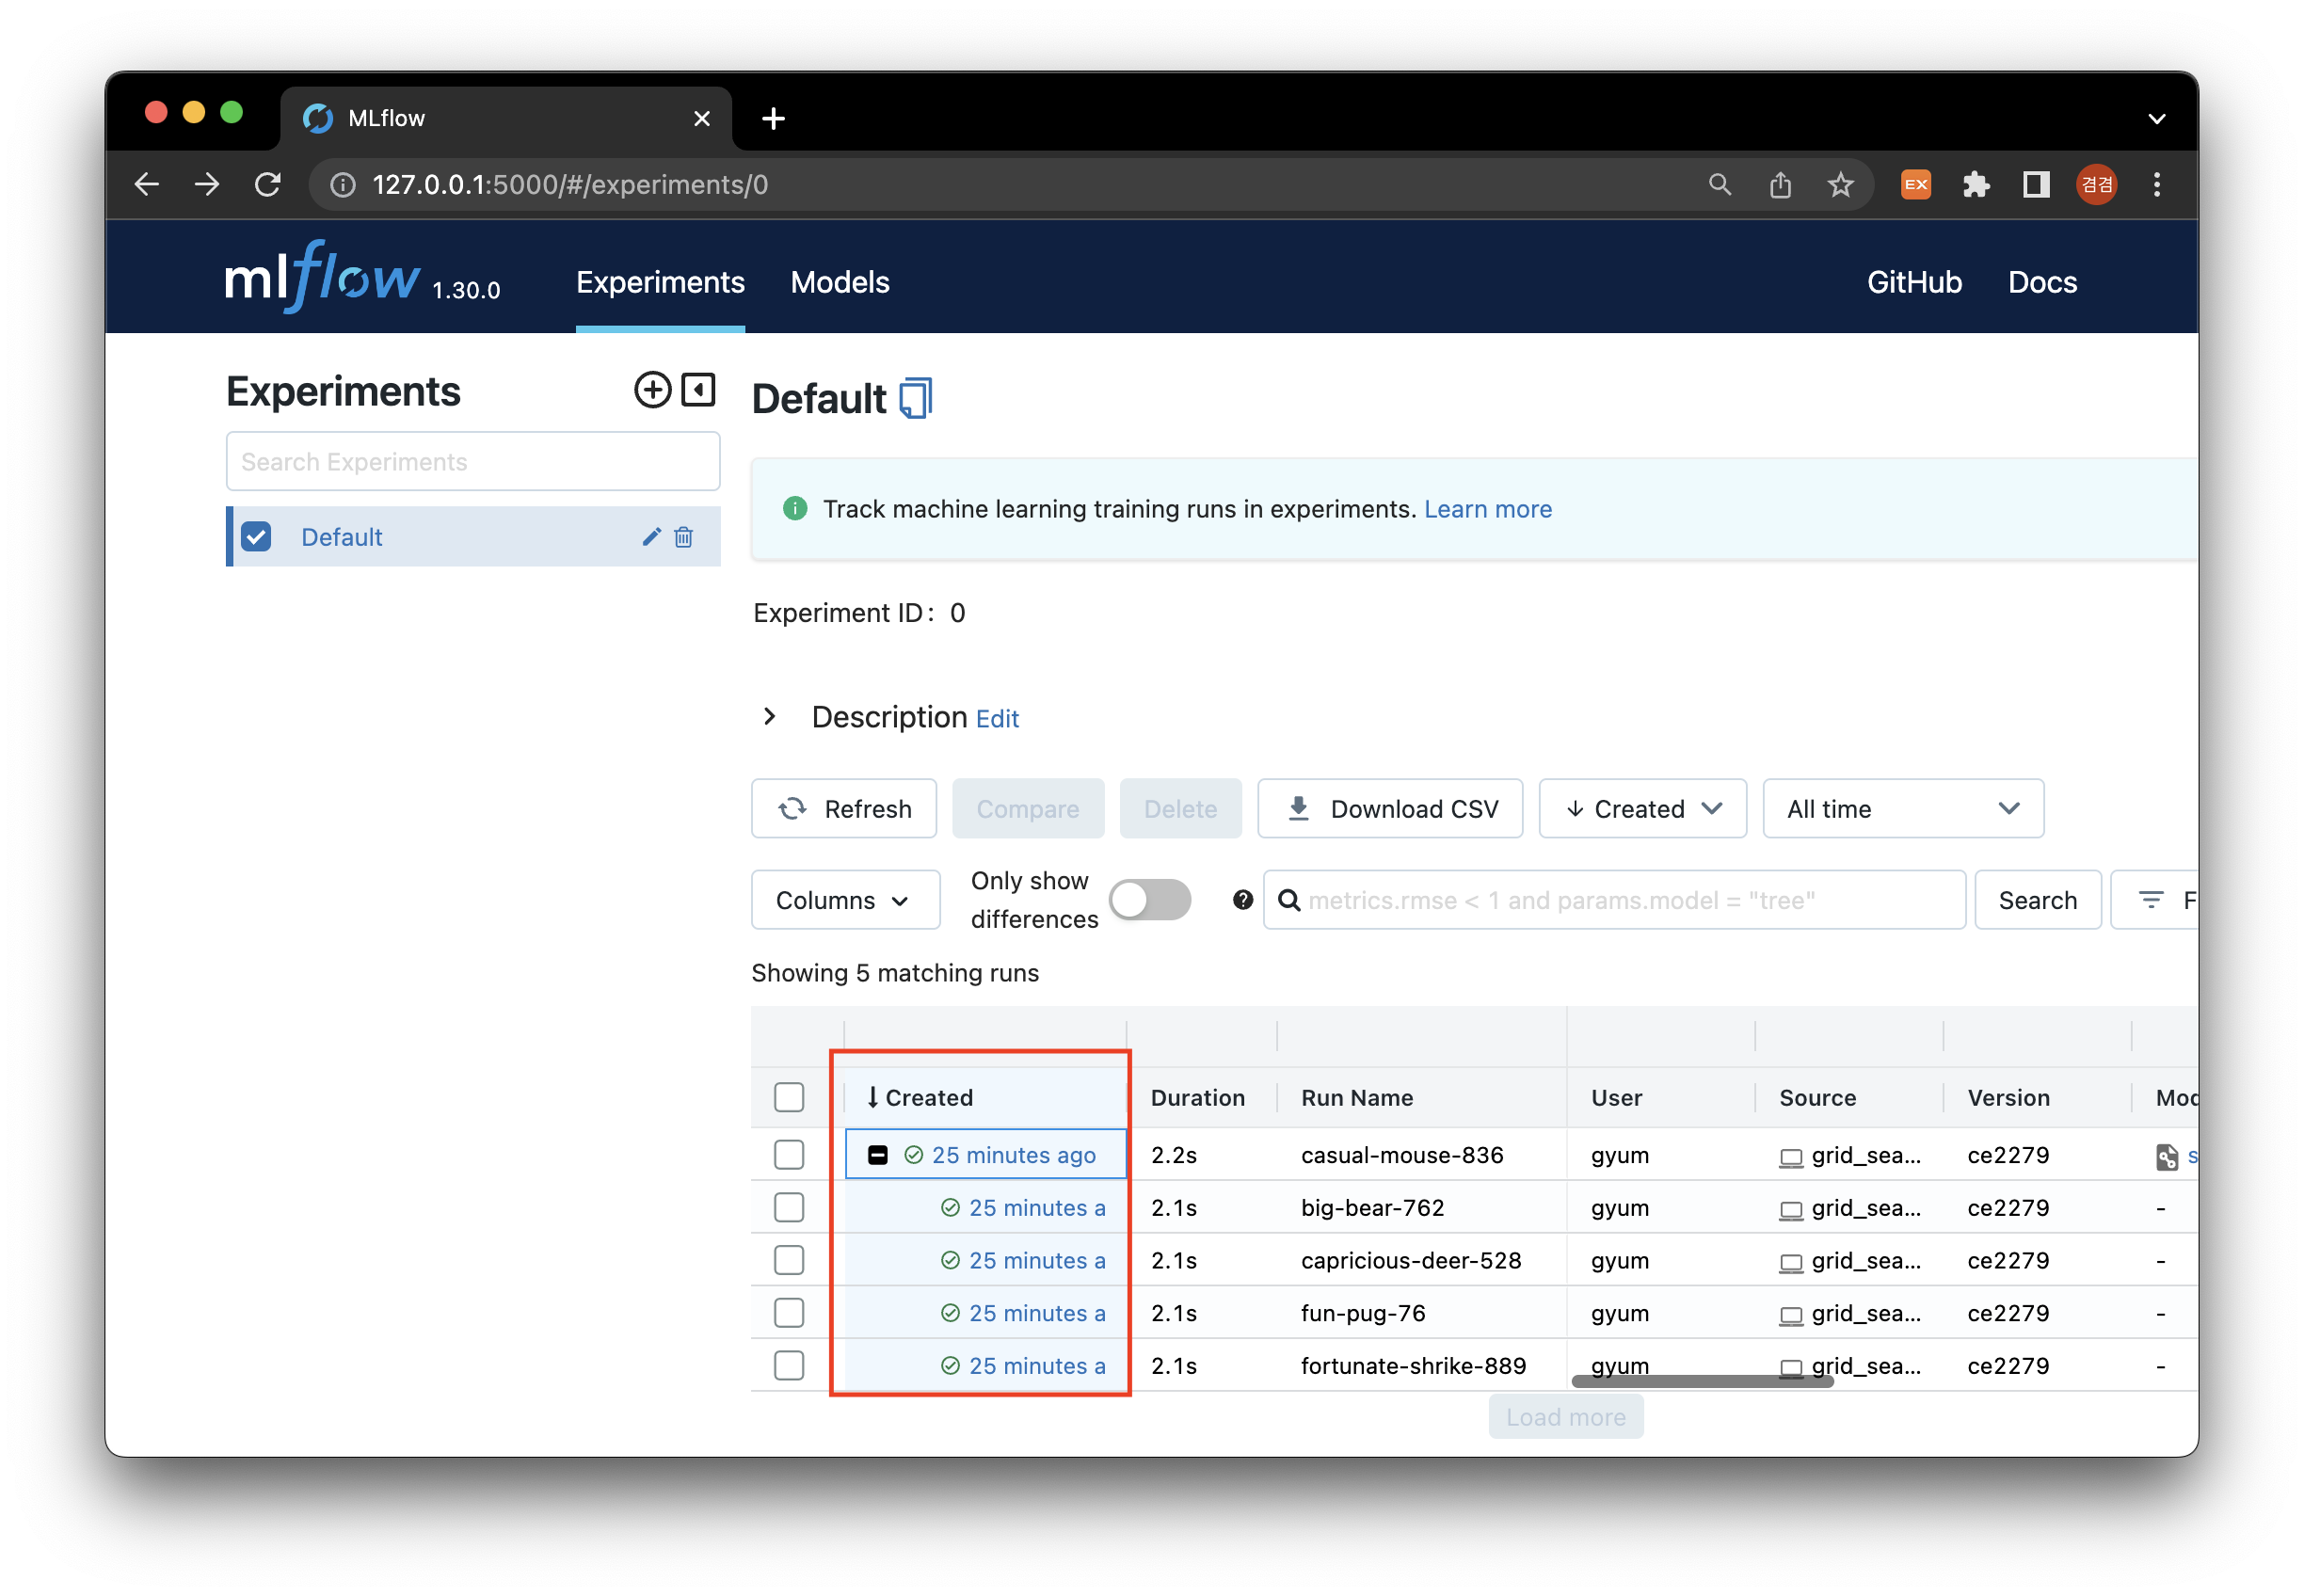Open the Learn more link
This screenshot has height=1596, width=2304.
pyautogui.click(x=1487, y=509)
